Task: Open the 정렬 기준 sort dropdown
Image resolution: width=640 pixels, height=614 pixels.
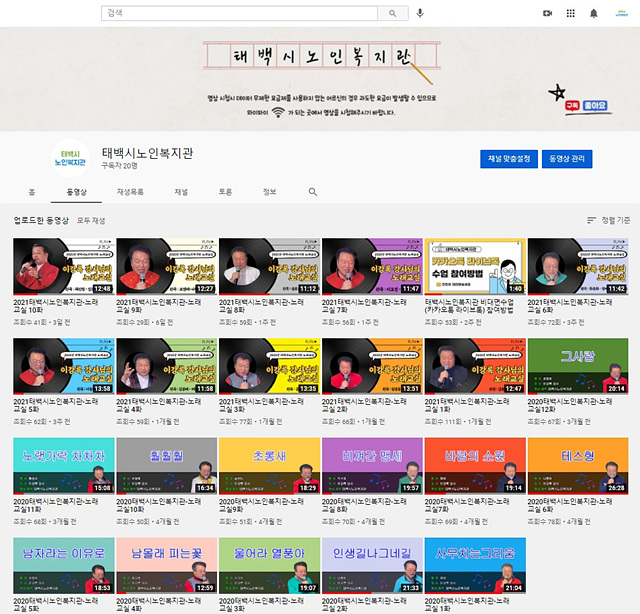Action: (608, 220)
